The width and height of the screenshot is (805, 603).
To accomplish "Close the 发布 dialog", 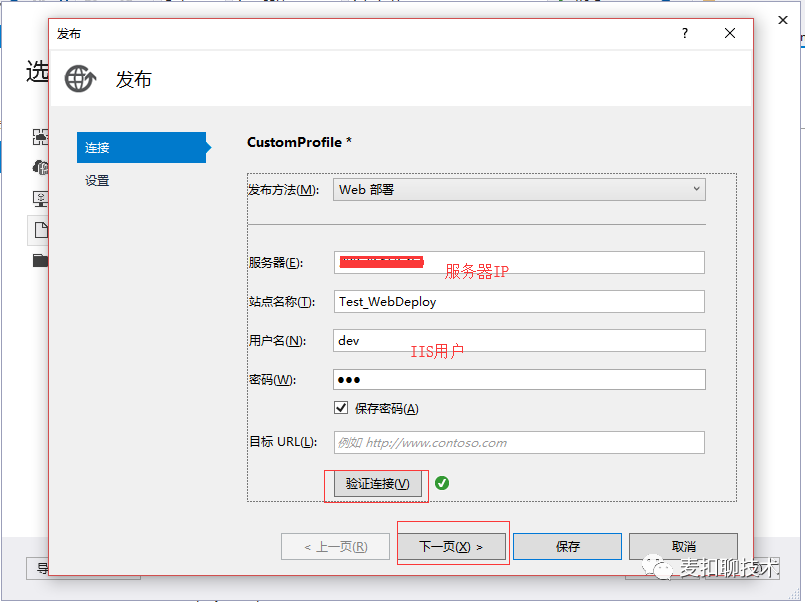I will [x=730, y=33].
